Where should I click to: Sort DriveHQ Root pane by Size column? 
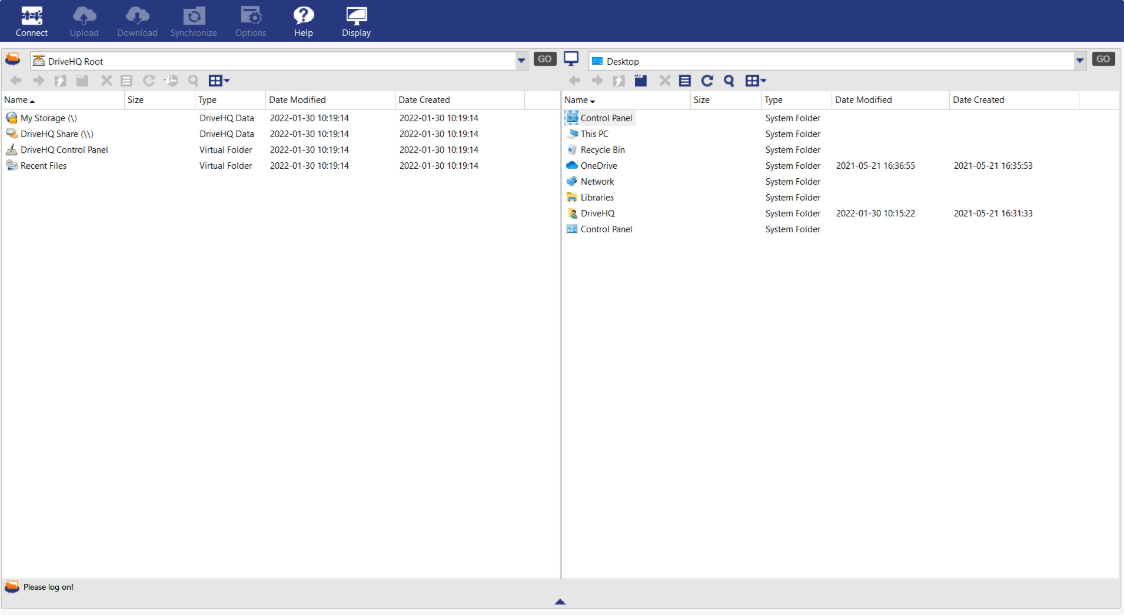coord(160,100)
